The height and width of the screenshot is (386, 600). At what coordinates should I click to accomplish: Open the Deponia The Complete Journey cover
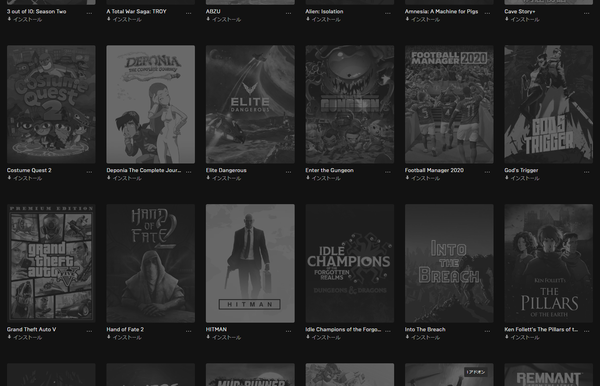point(151,104)
